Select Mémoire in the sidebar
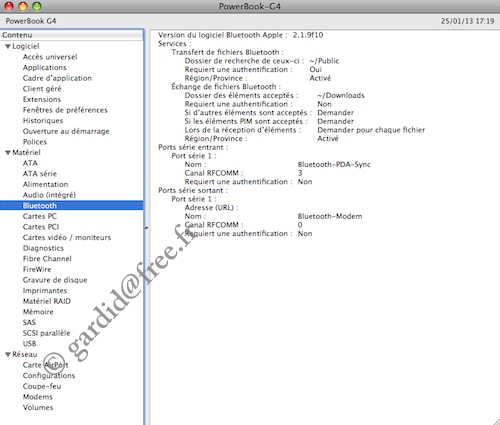Image resolution: width=500 pixels, height=425 pixels. coord(38,312)
